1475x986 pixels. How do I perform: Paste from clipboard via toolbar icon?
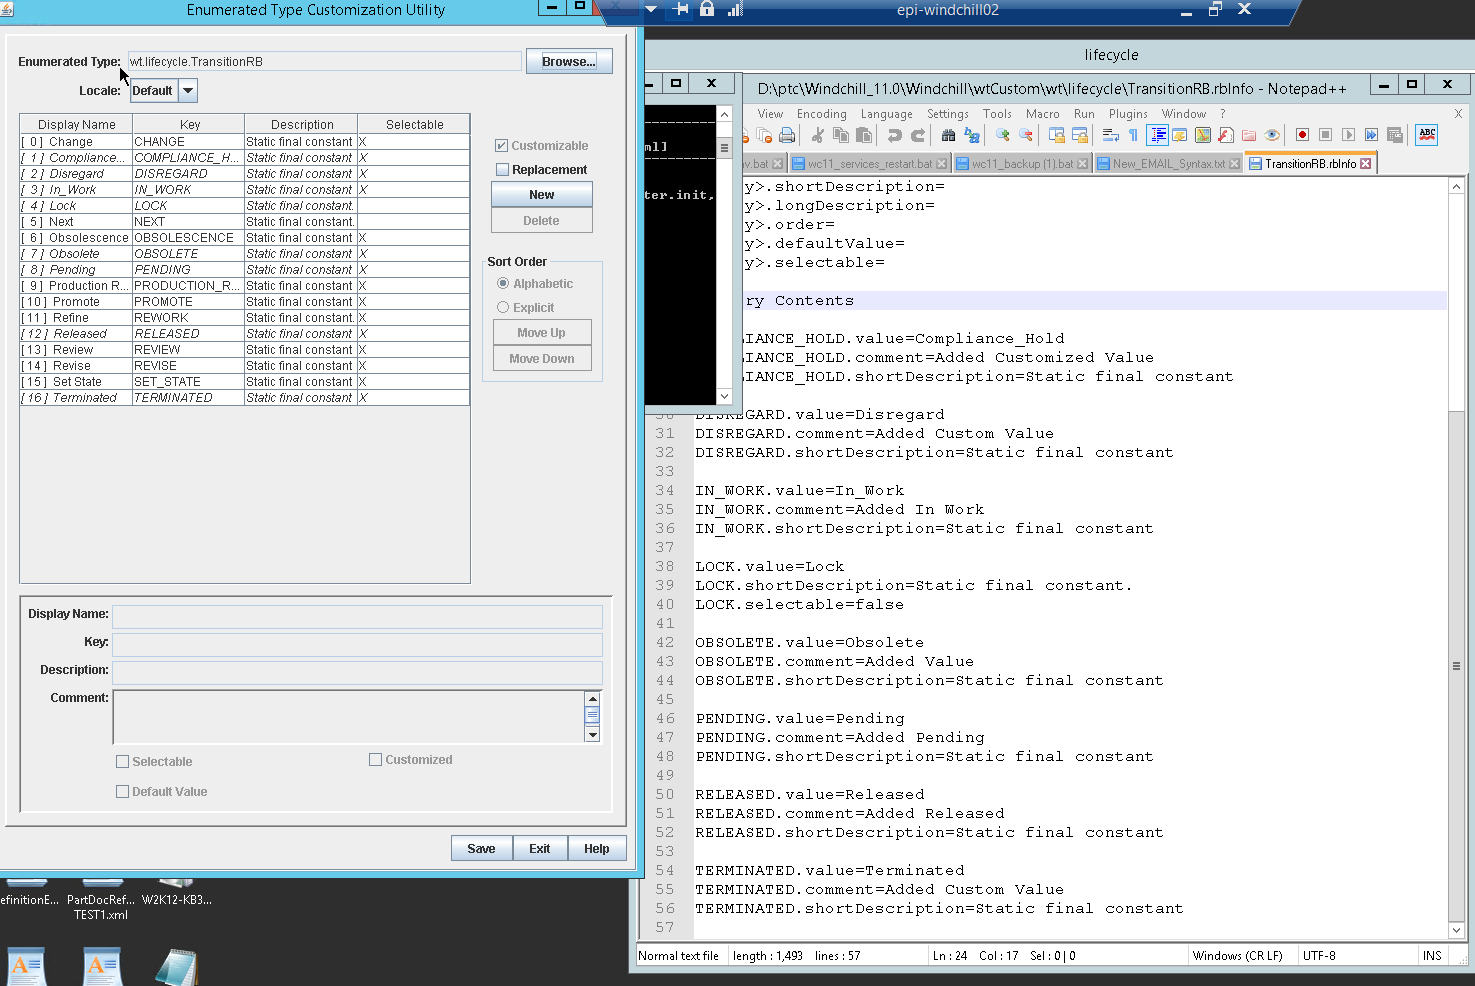864,135
